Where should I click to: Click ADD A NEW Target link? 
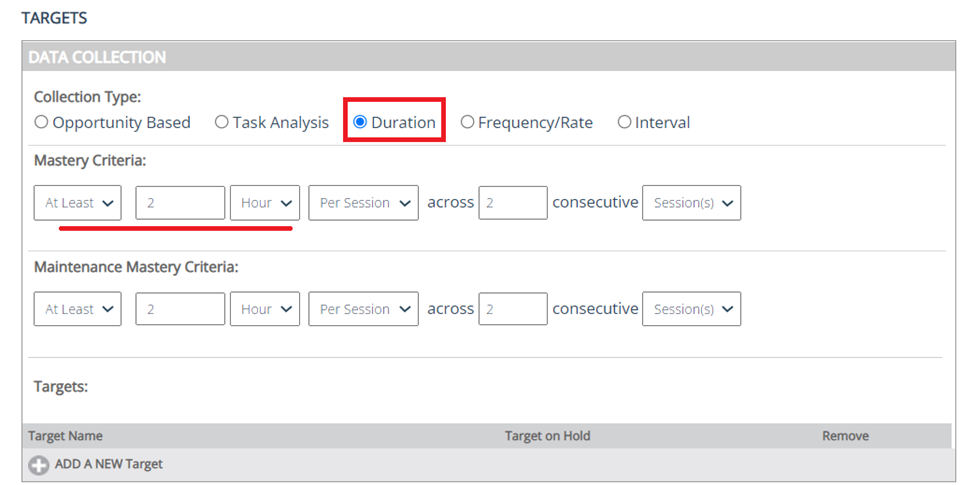tap(108, 465)
